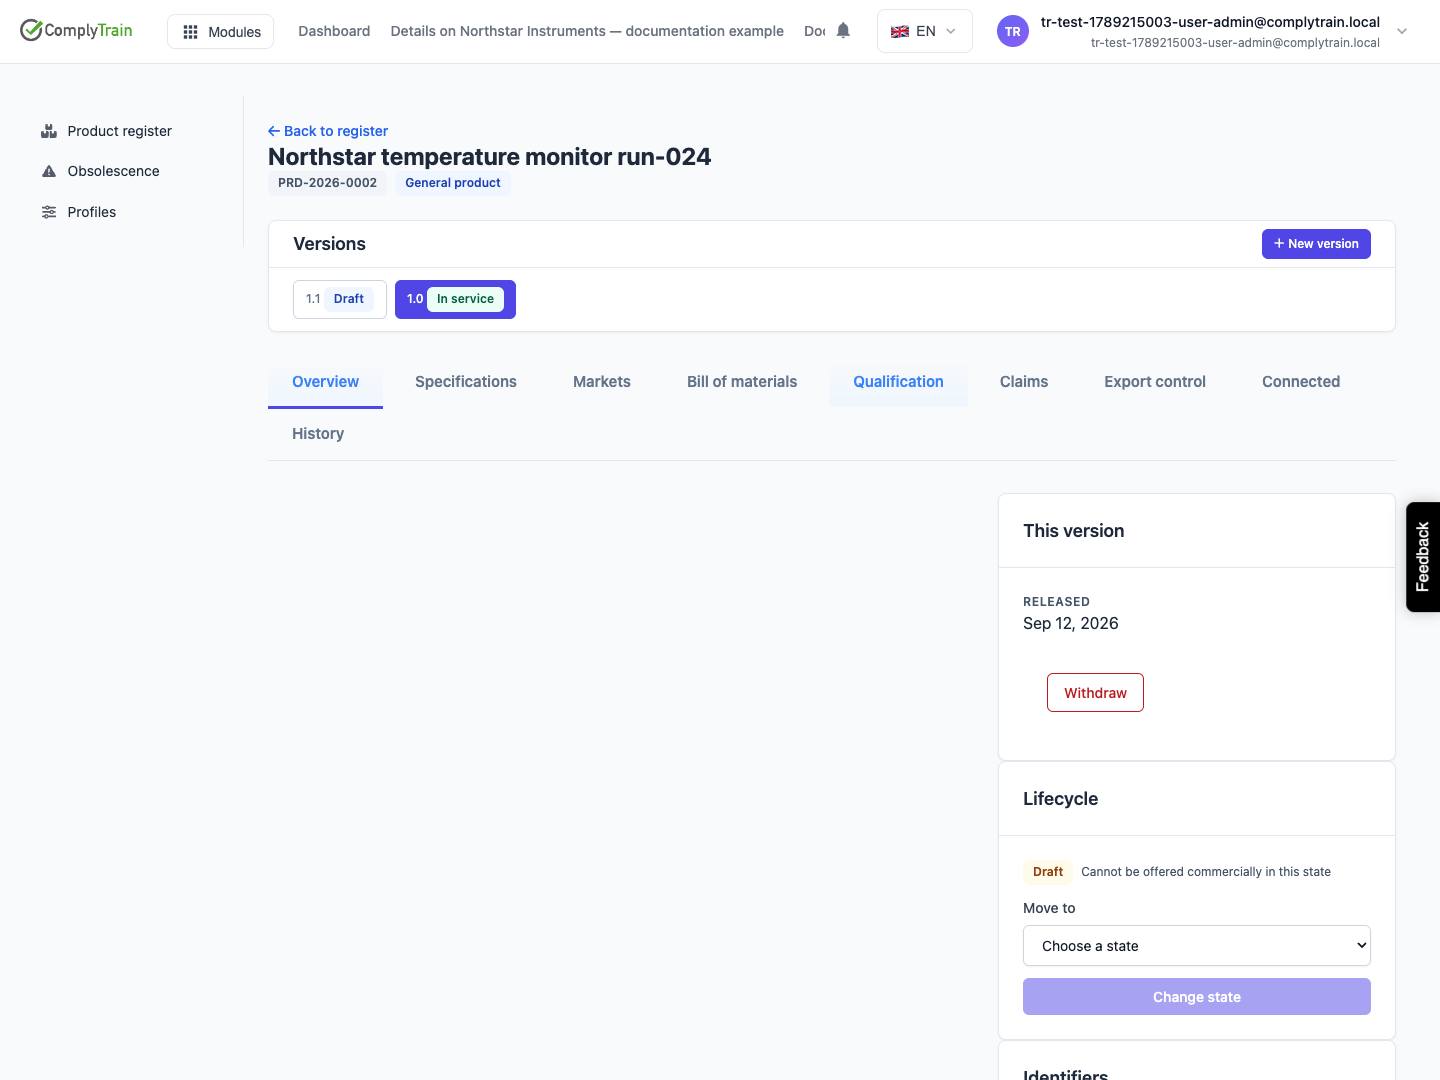Click the product title Northstar temperature monitor run-024
Viewport: 1440px width, 1080px height.
click(490, 157)
